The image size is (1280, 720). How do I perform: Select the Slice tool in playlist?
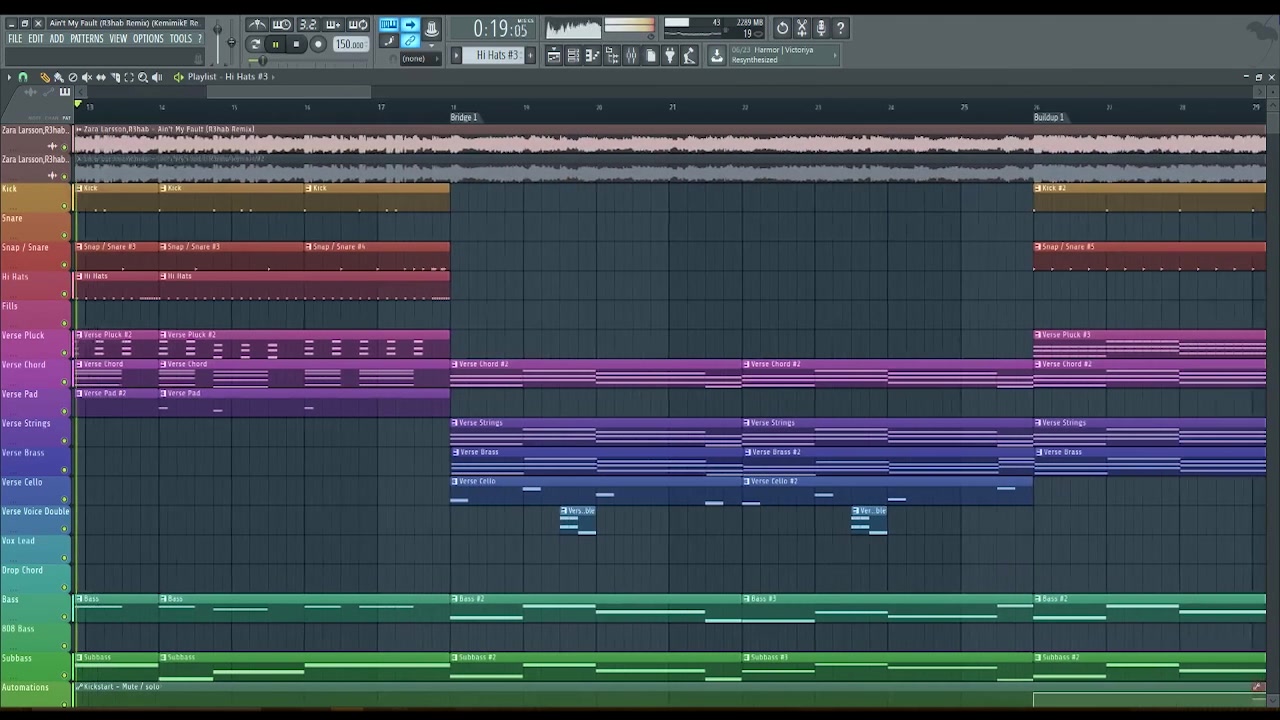(x=115, y=77)
